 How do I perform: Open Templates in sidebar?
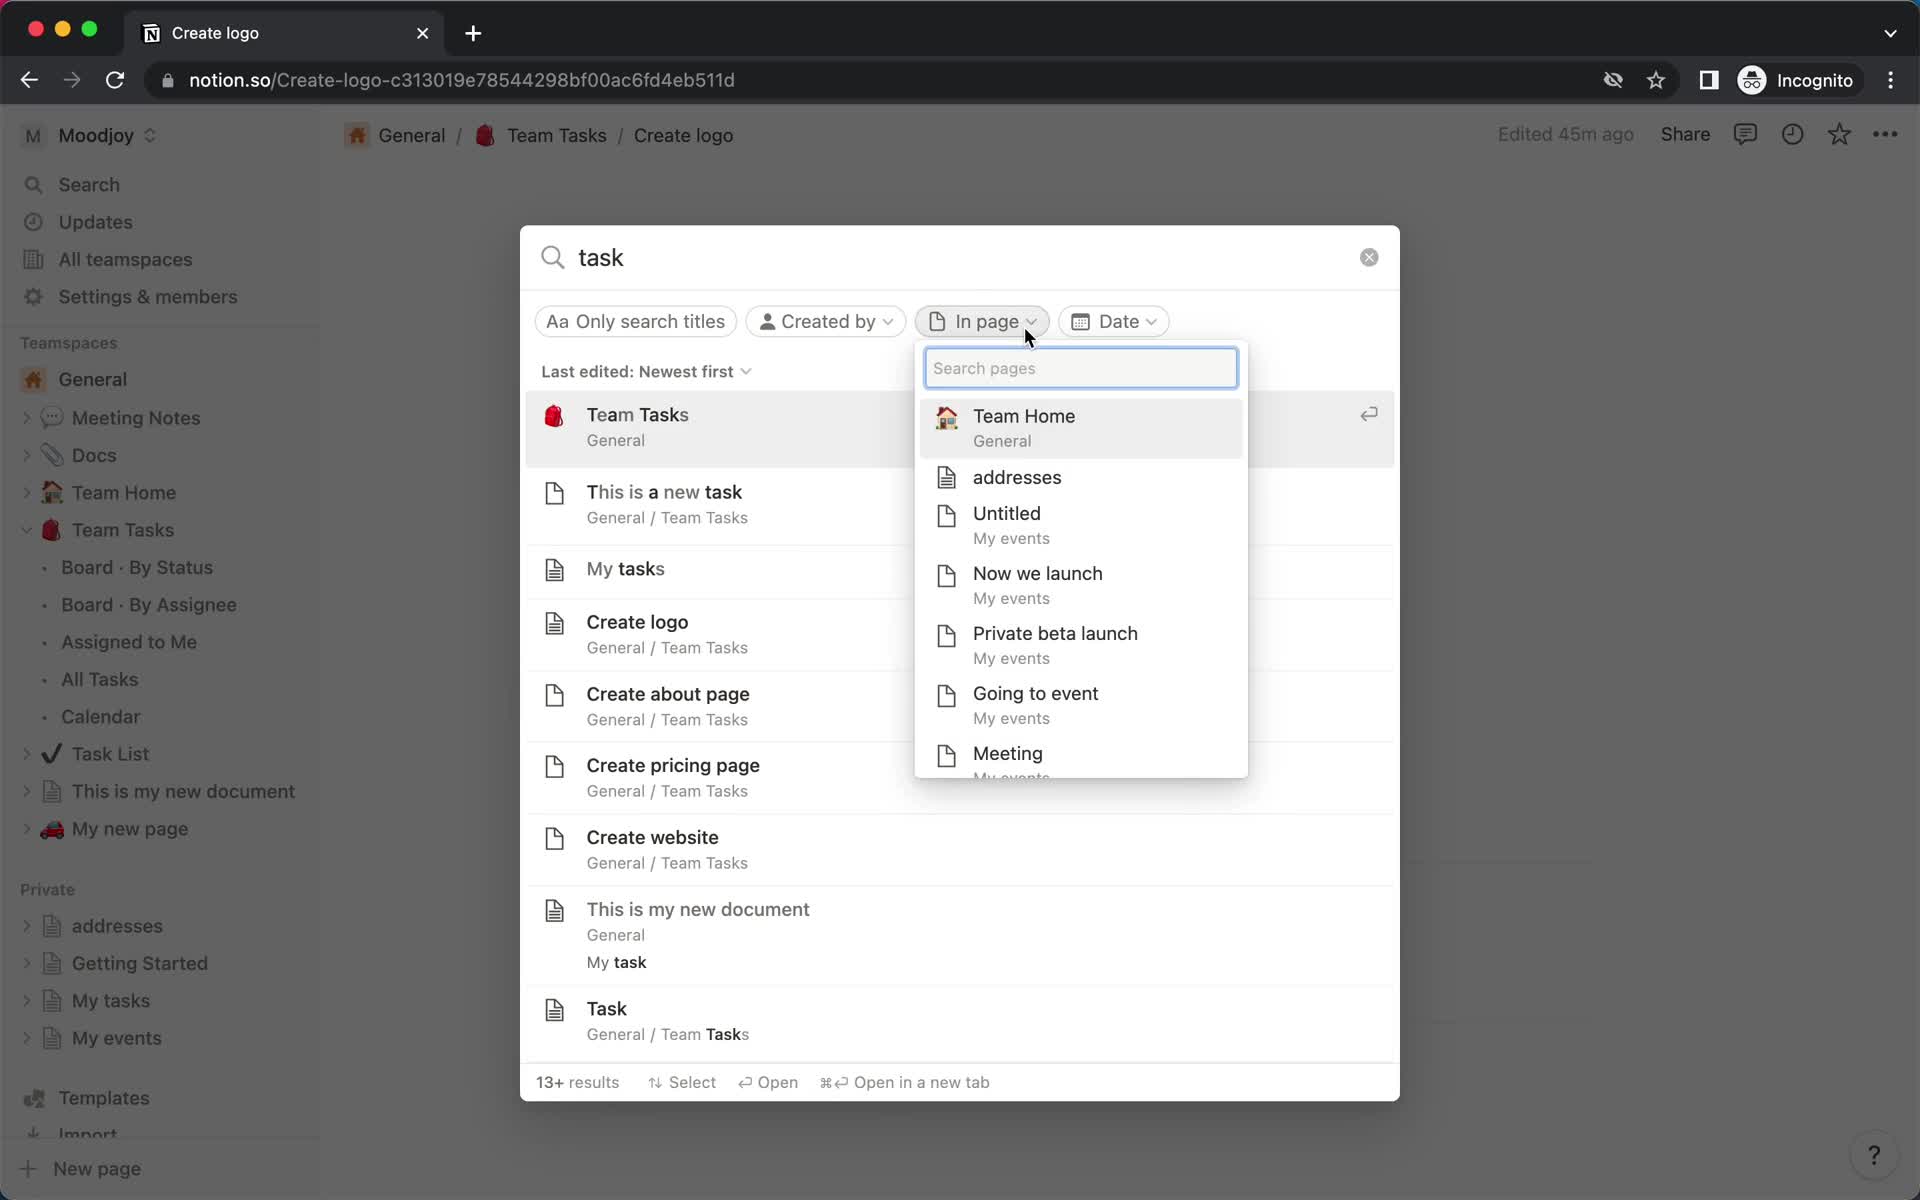pos(103,1098)
